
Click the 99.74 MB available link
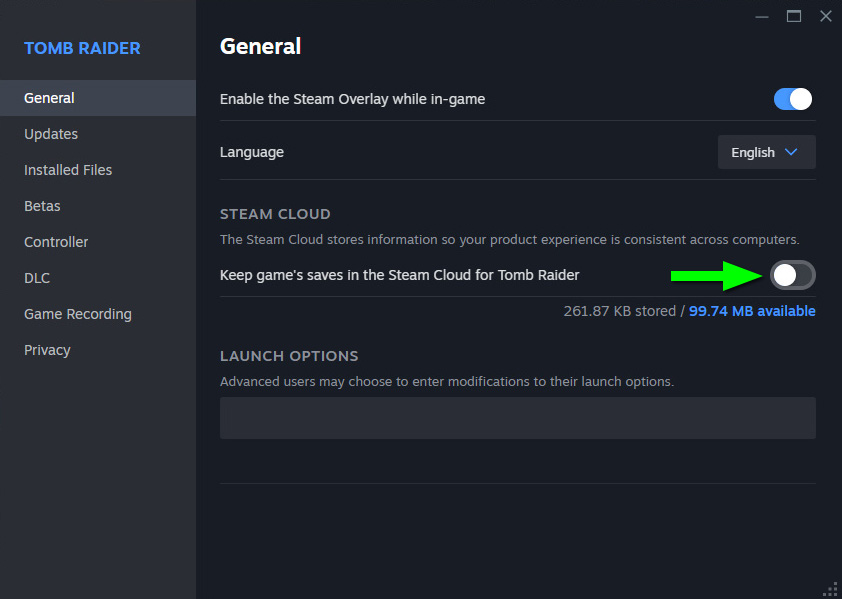click(x=752, y=311)
